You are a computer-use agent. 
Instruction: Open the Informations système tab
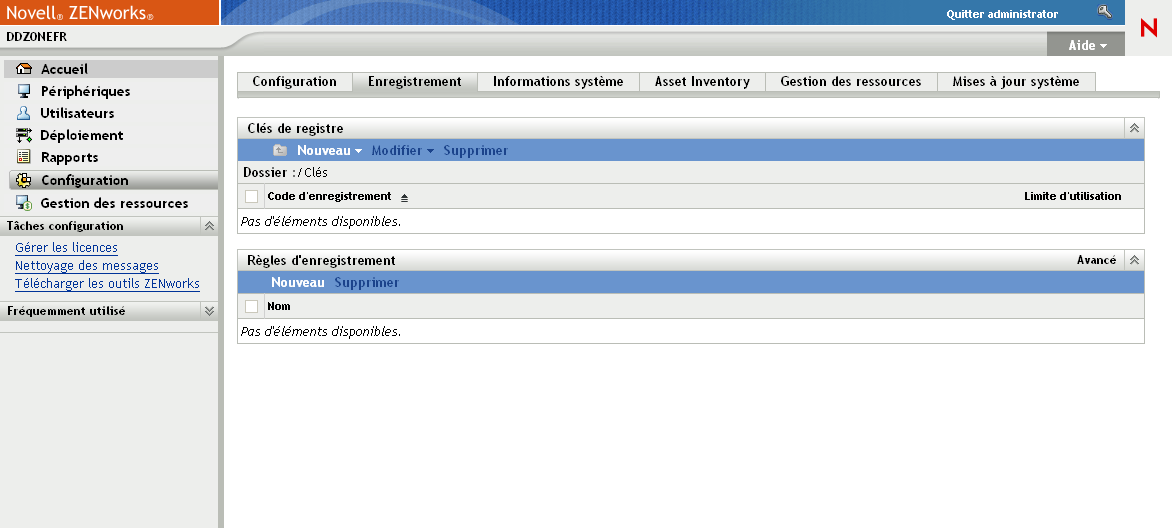tap(558, 82)
